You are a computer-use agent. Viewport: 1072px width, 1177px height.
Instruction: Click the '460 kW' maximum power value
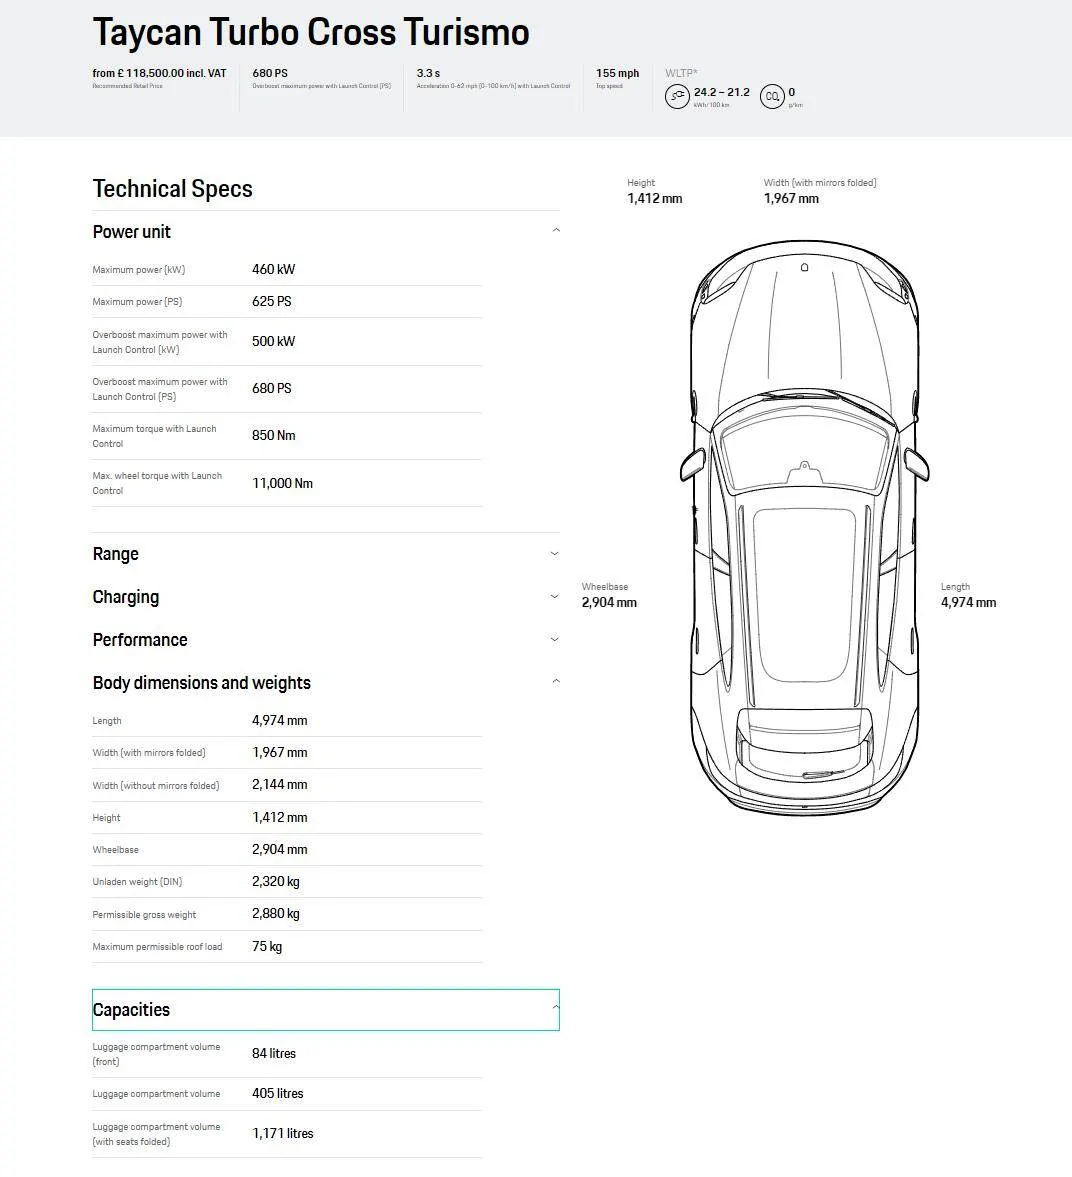pyautogui.click(x=273, y=269)
